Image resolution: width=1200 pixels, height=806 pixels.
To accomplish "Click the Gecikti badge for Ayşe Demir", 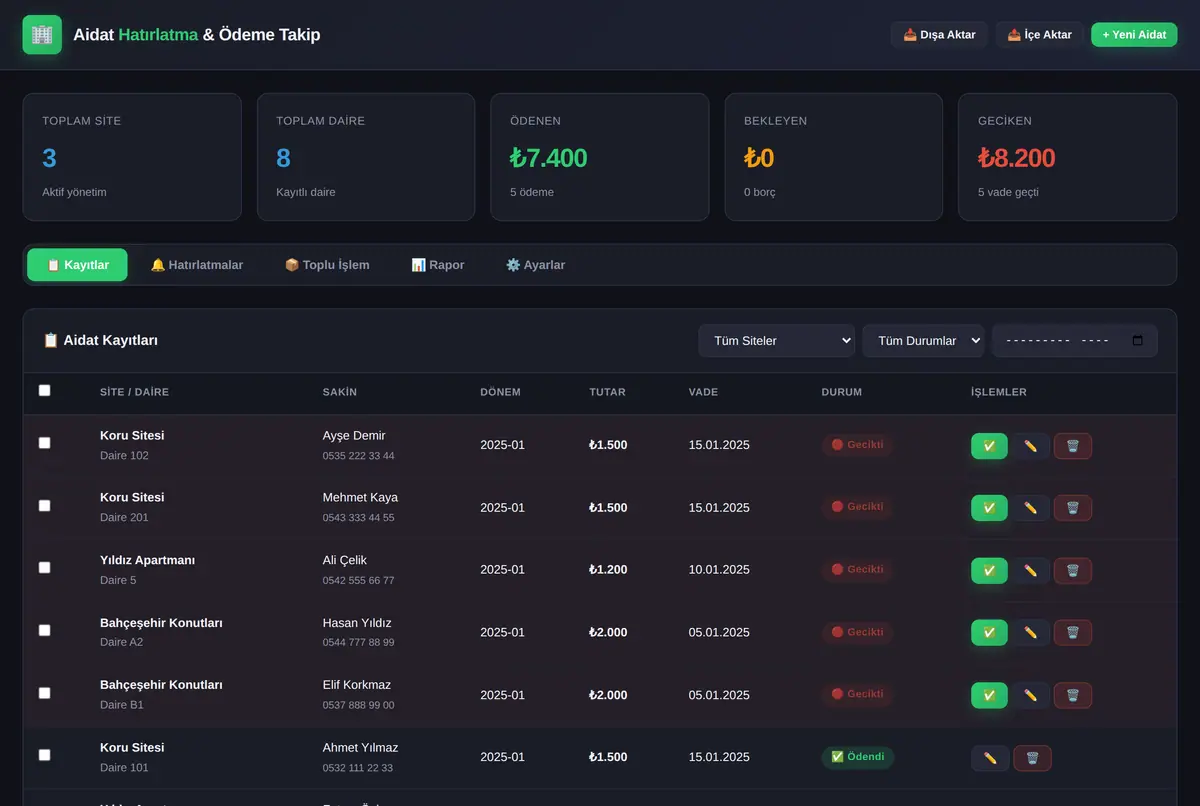I will [858, 445].
